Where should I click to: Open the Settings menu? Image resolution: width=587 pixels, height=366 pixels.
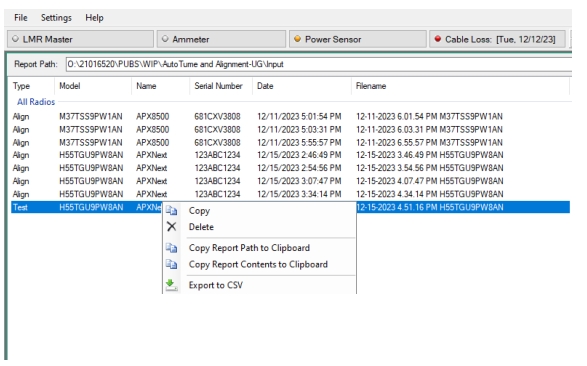[56, 18]
